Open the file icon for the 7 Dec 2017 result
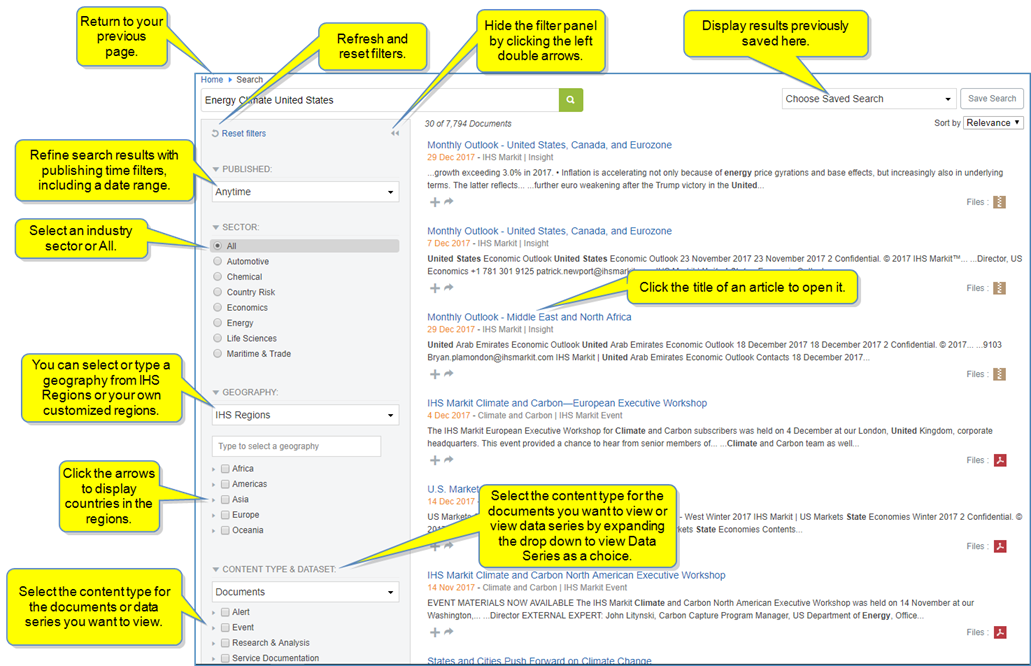The height and width of the screenshot is (666, 1031). [999, 288]
